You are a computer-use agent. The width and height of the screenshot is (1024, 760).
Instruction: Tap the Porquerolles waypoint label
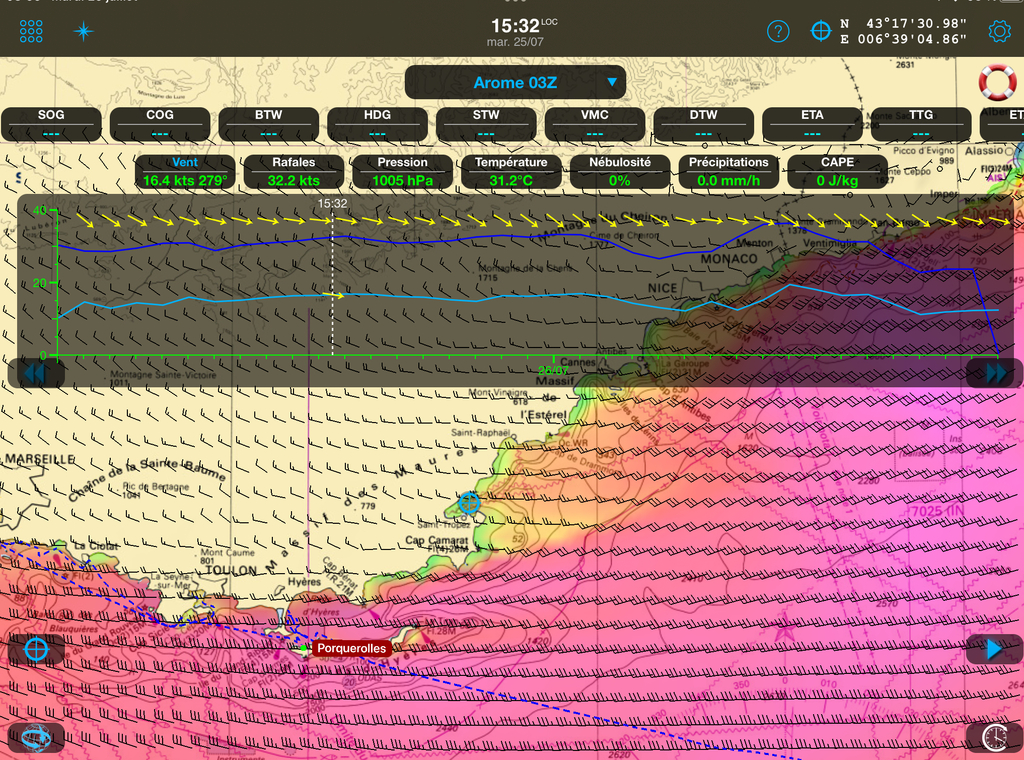click(x=351, y=648)
